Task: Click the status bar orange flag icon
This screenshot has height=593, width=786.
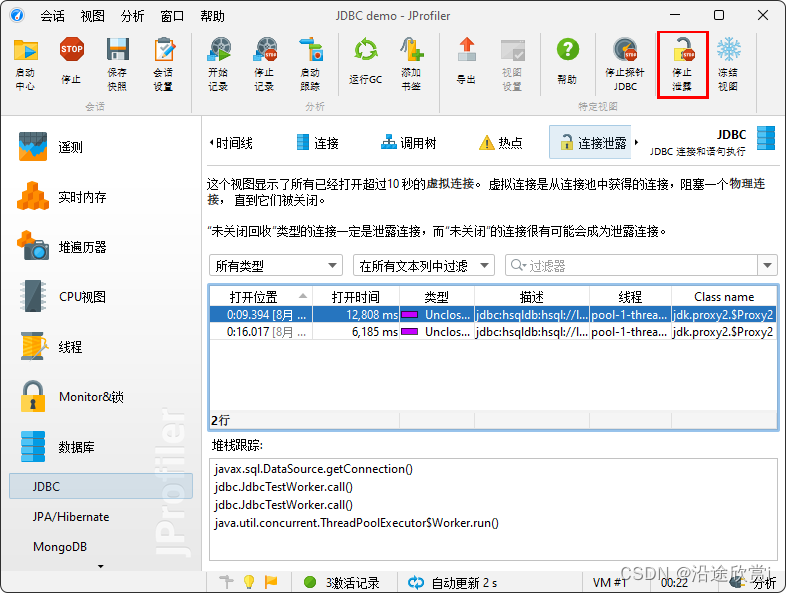Action: pyautogui.click(x=271, y=582)
